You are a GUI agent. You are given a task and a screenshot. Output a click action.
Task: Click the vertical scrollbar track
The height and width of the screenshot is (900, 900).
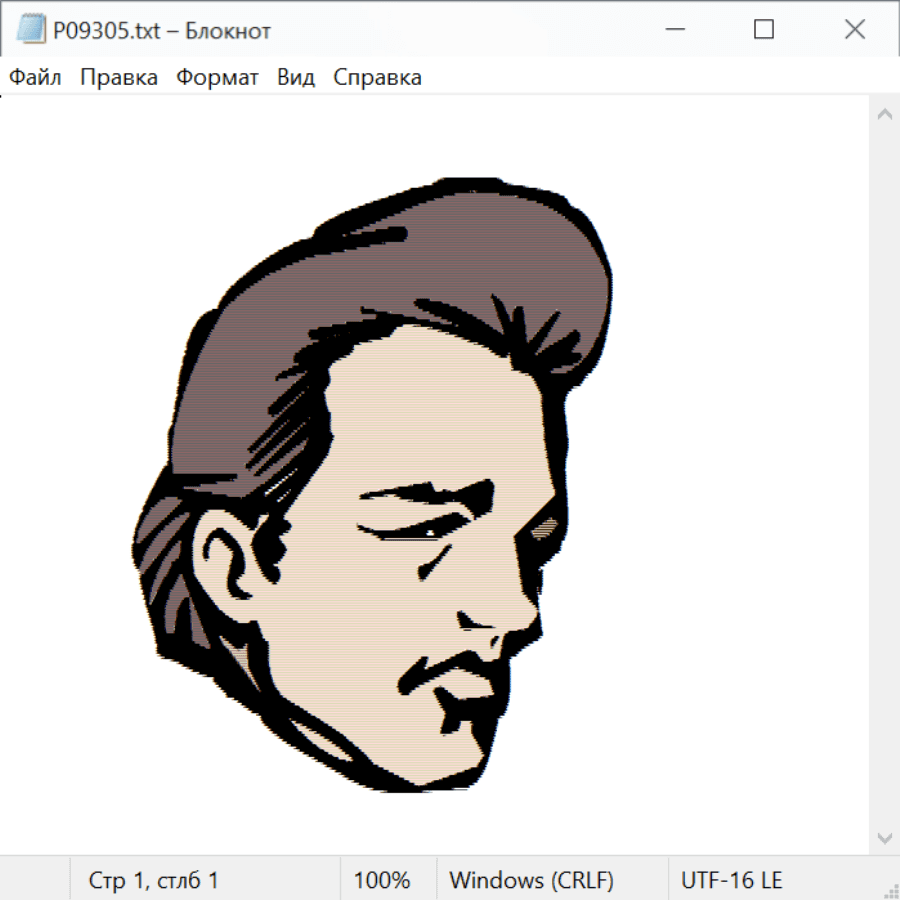[x=884, y=475]
